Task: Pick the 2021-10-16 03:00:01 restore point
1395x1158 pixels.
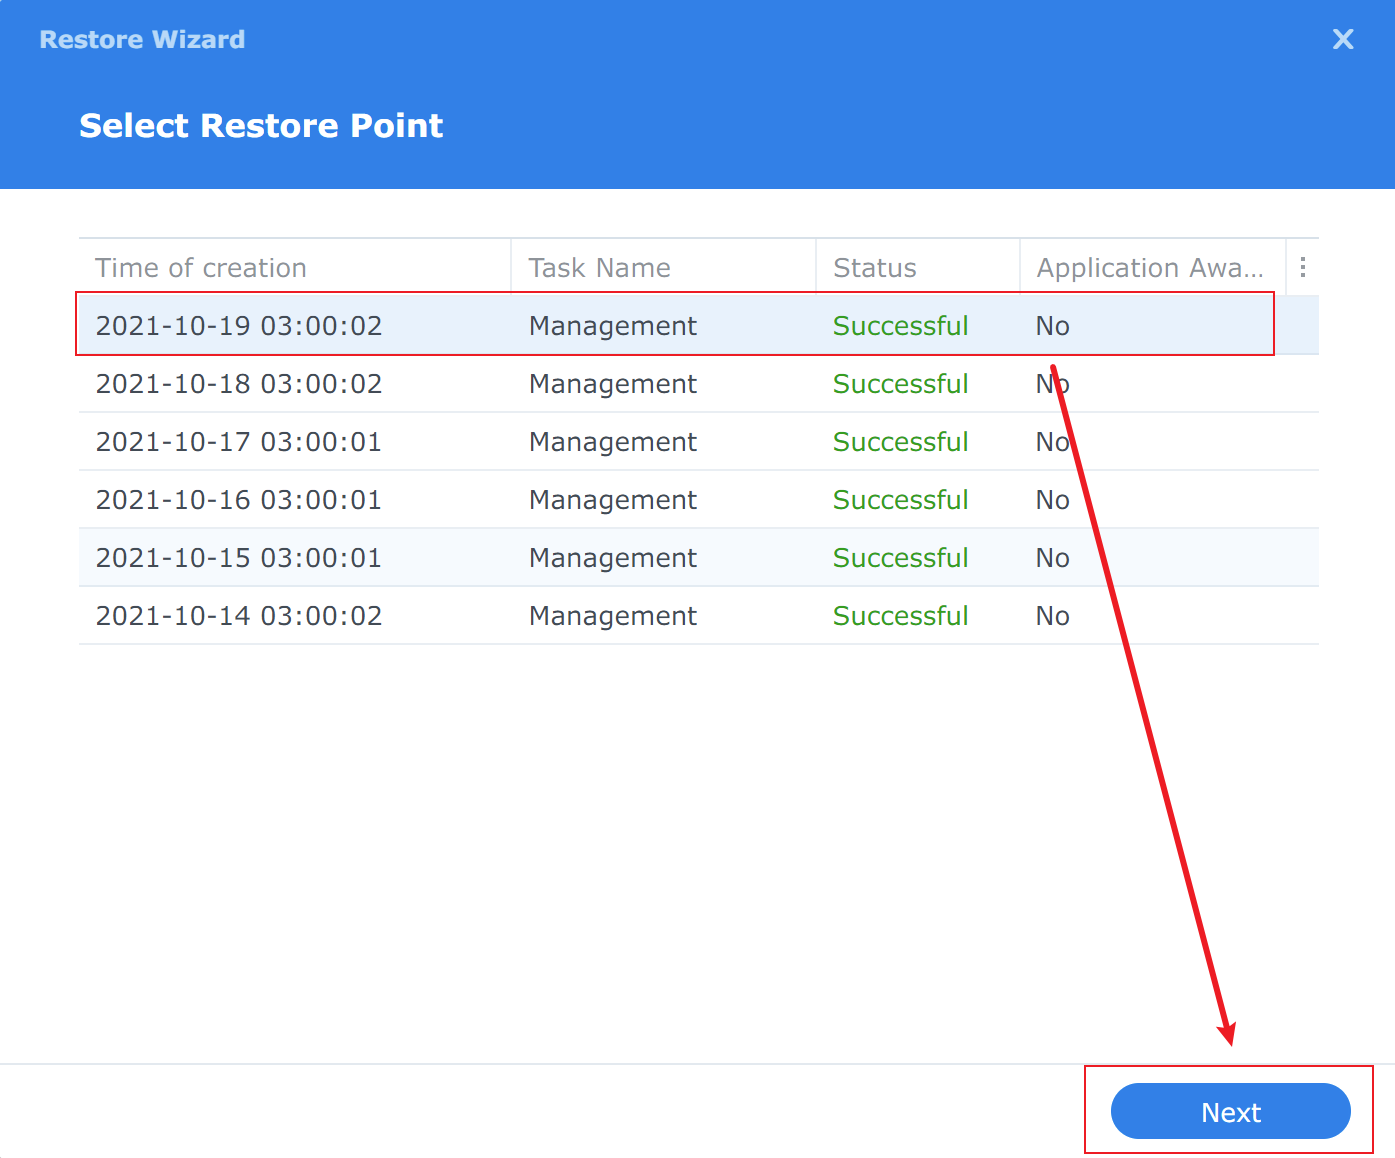Action: click(x=239, y=500)
